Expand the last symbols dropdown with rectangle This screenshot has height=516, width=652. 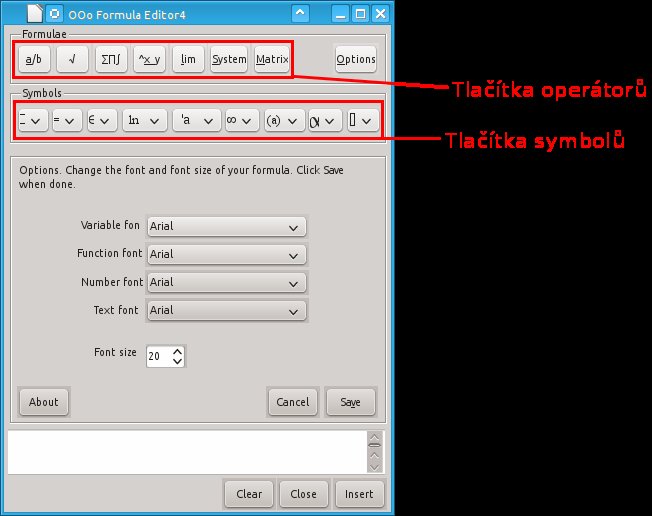pos(363,121)
